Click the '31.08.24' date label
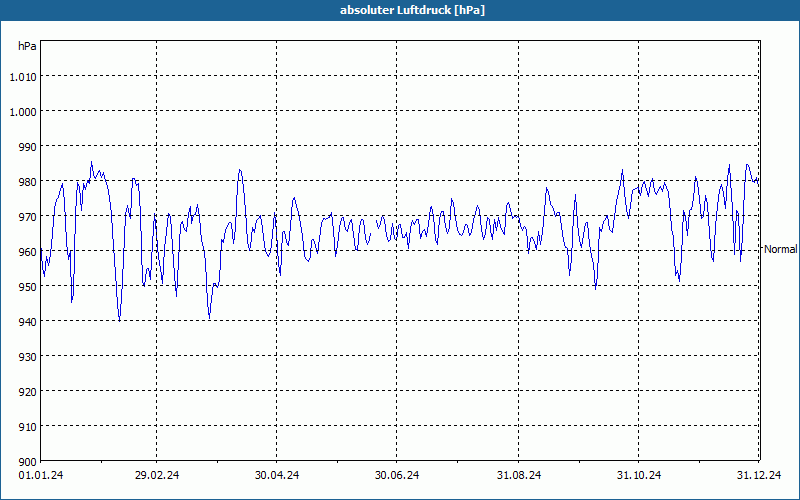 (x=519, y=475)
